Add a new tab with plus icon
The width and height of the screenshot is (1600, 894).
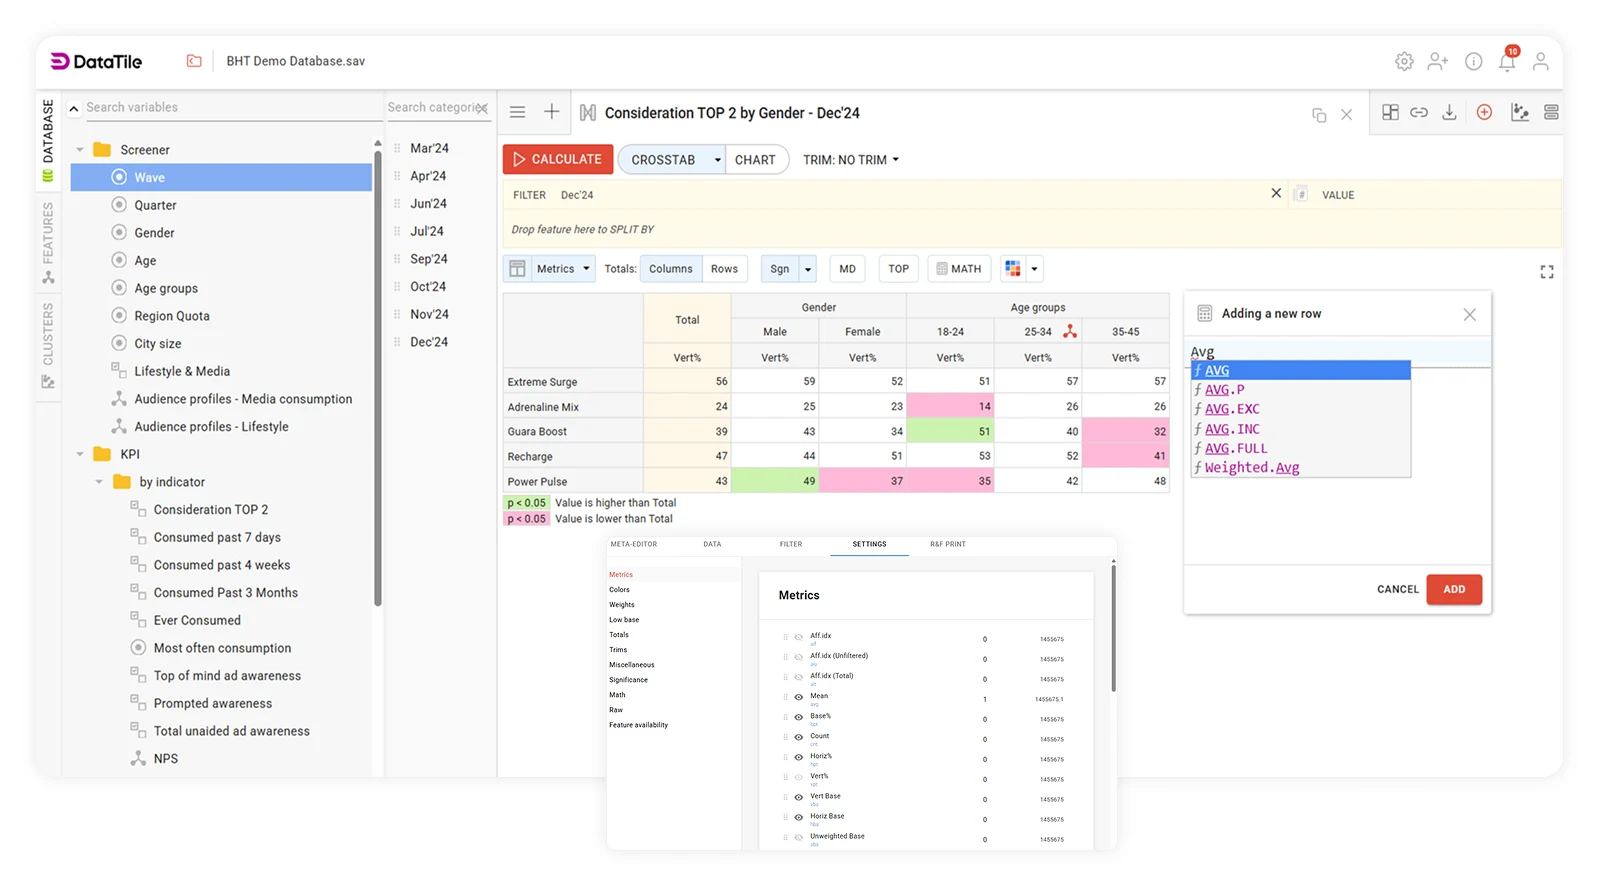click(x=551, y=112)
